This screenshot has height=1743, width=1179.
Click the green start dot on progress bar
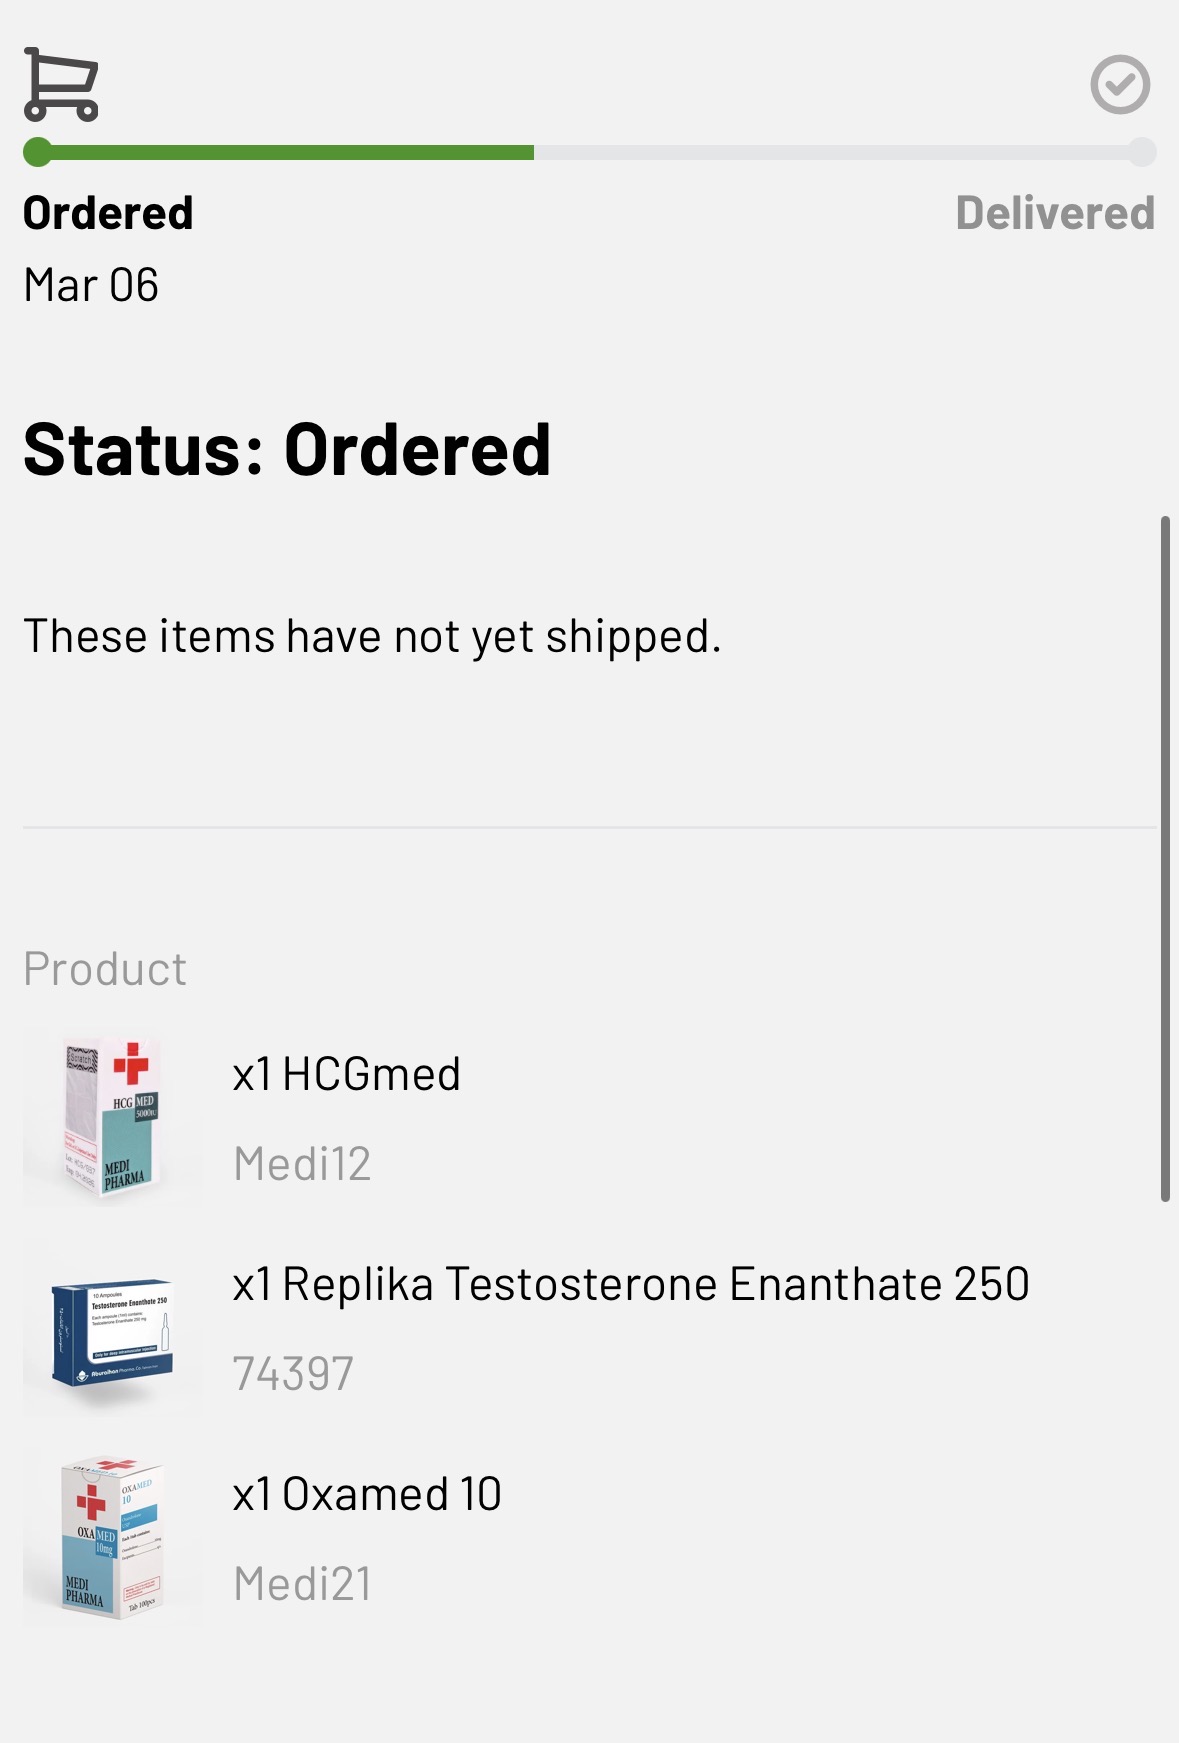(38, 153)
